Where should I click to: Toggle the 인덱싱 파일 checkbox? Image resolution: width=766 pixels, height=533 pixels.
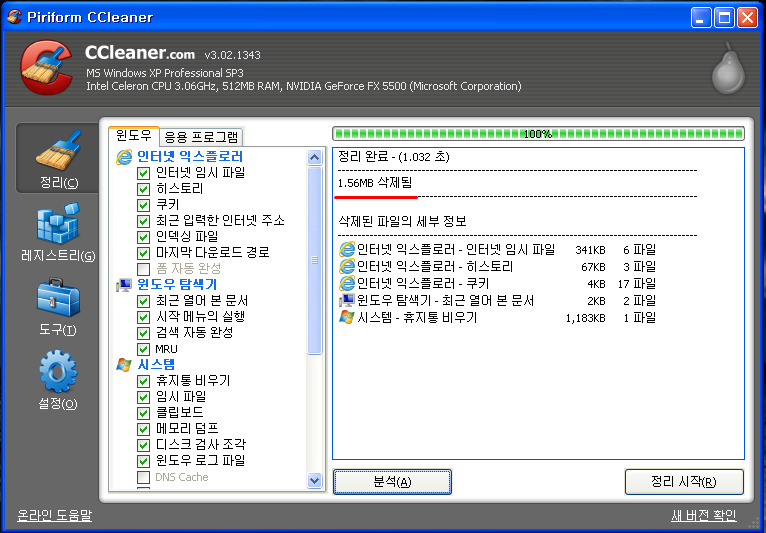143,237
